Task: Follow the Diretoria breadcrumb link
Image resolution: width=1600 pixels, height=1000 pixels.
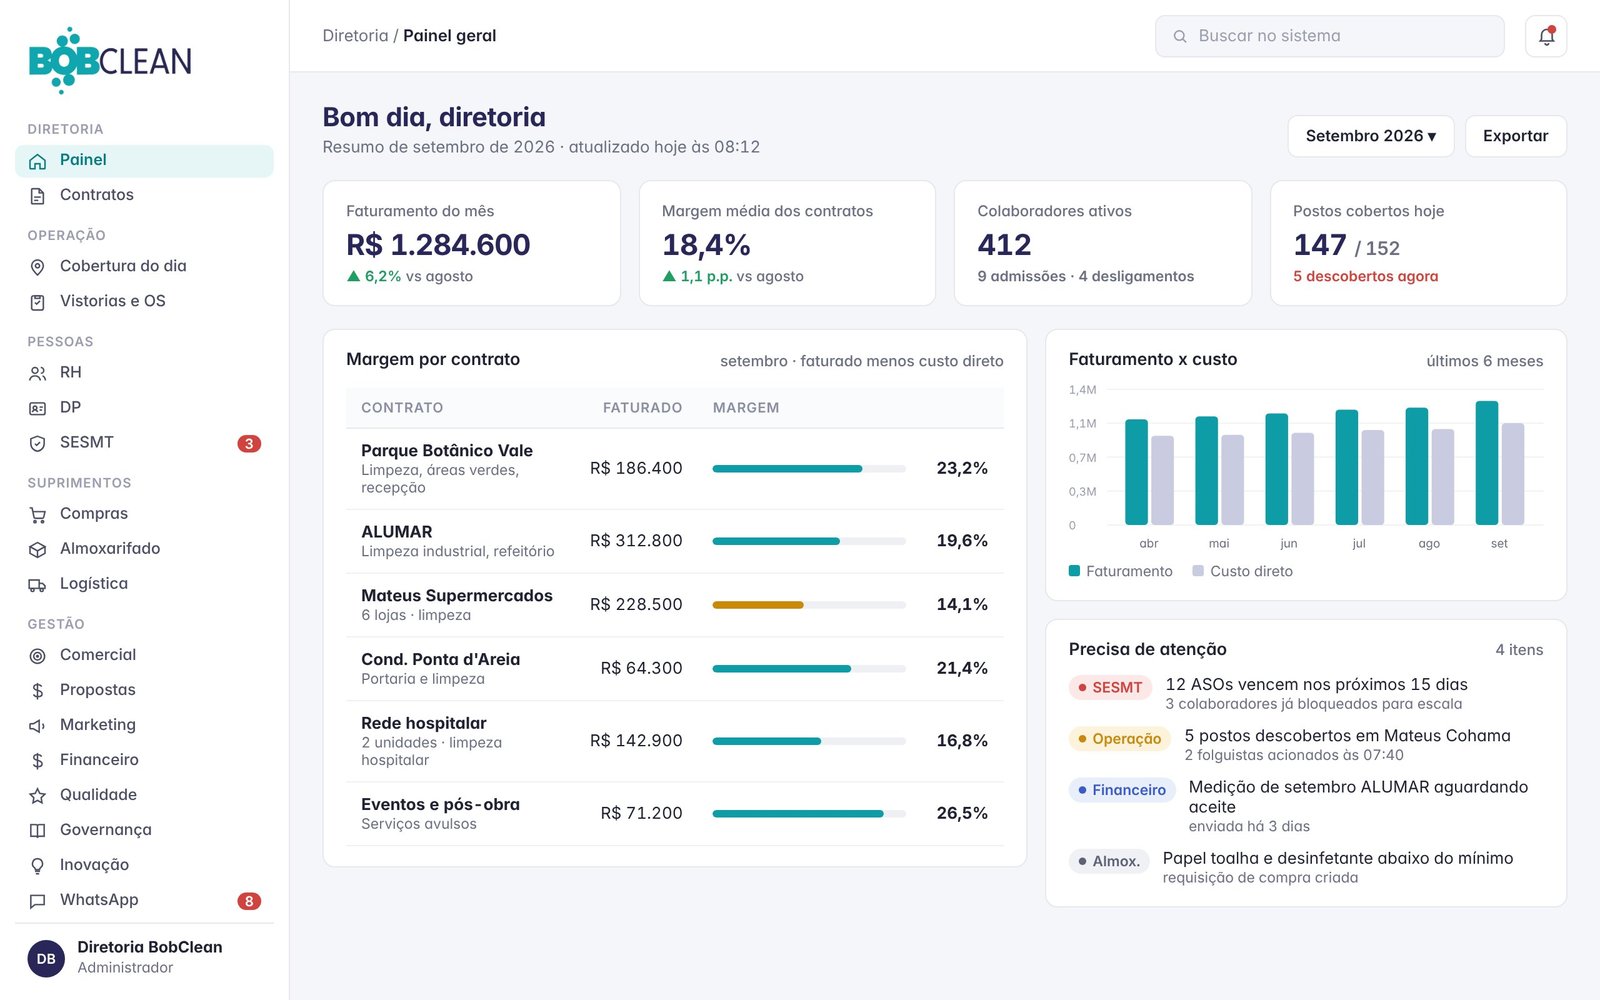Action: (x=355, y=36)
